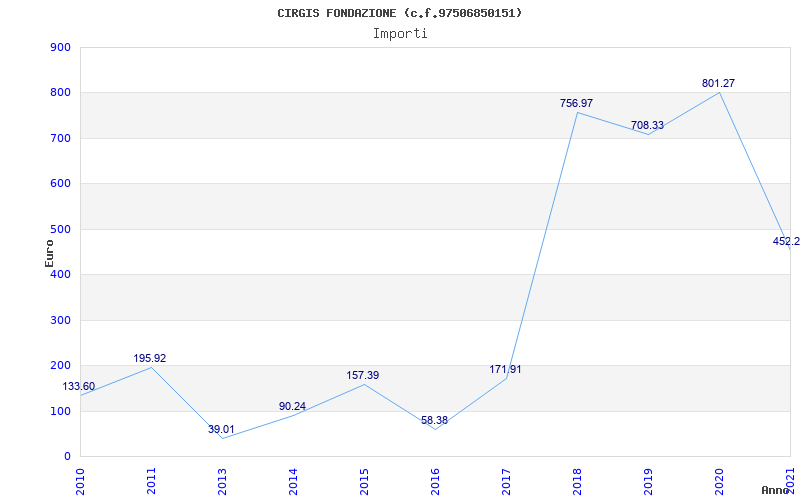Click the 157.39 data point label
The image size is (800, 500).
362,376
